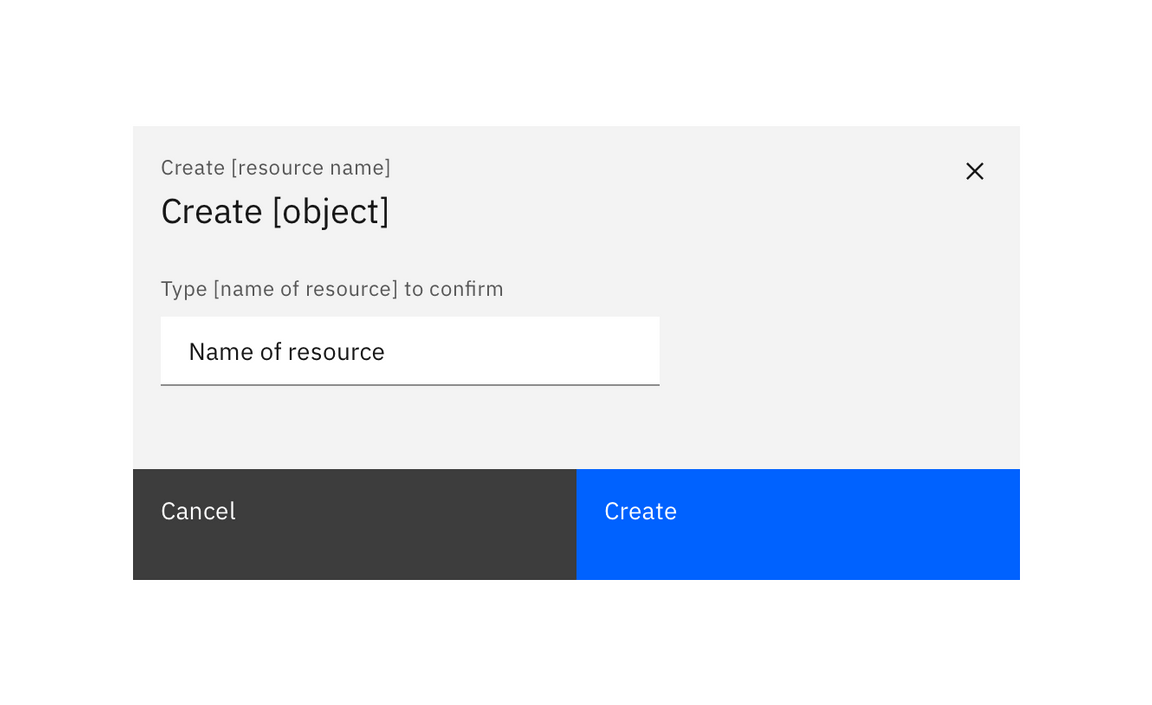Click the Create [object] heading
The height and width of the screenshot is (705, 1152).
point(275,211)
